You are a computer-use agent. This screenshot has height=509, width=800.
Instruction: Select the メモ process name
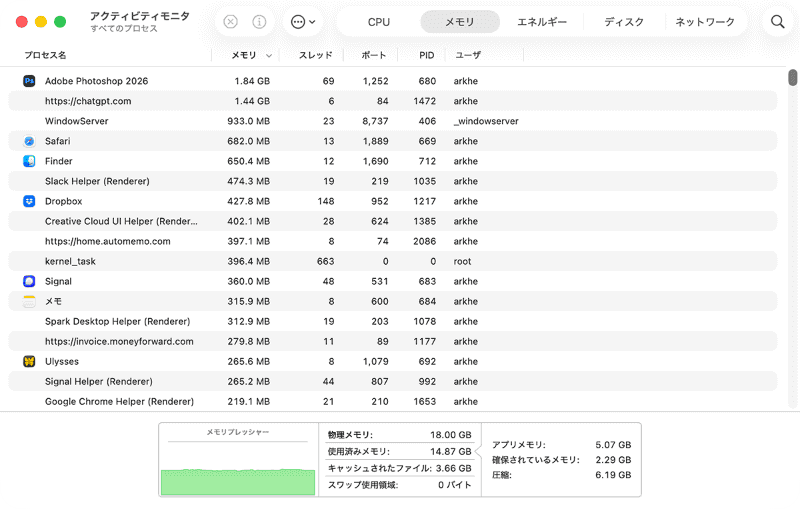(x=53, y=301)
